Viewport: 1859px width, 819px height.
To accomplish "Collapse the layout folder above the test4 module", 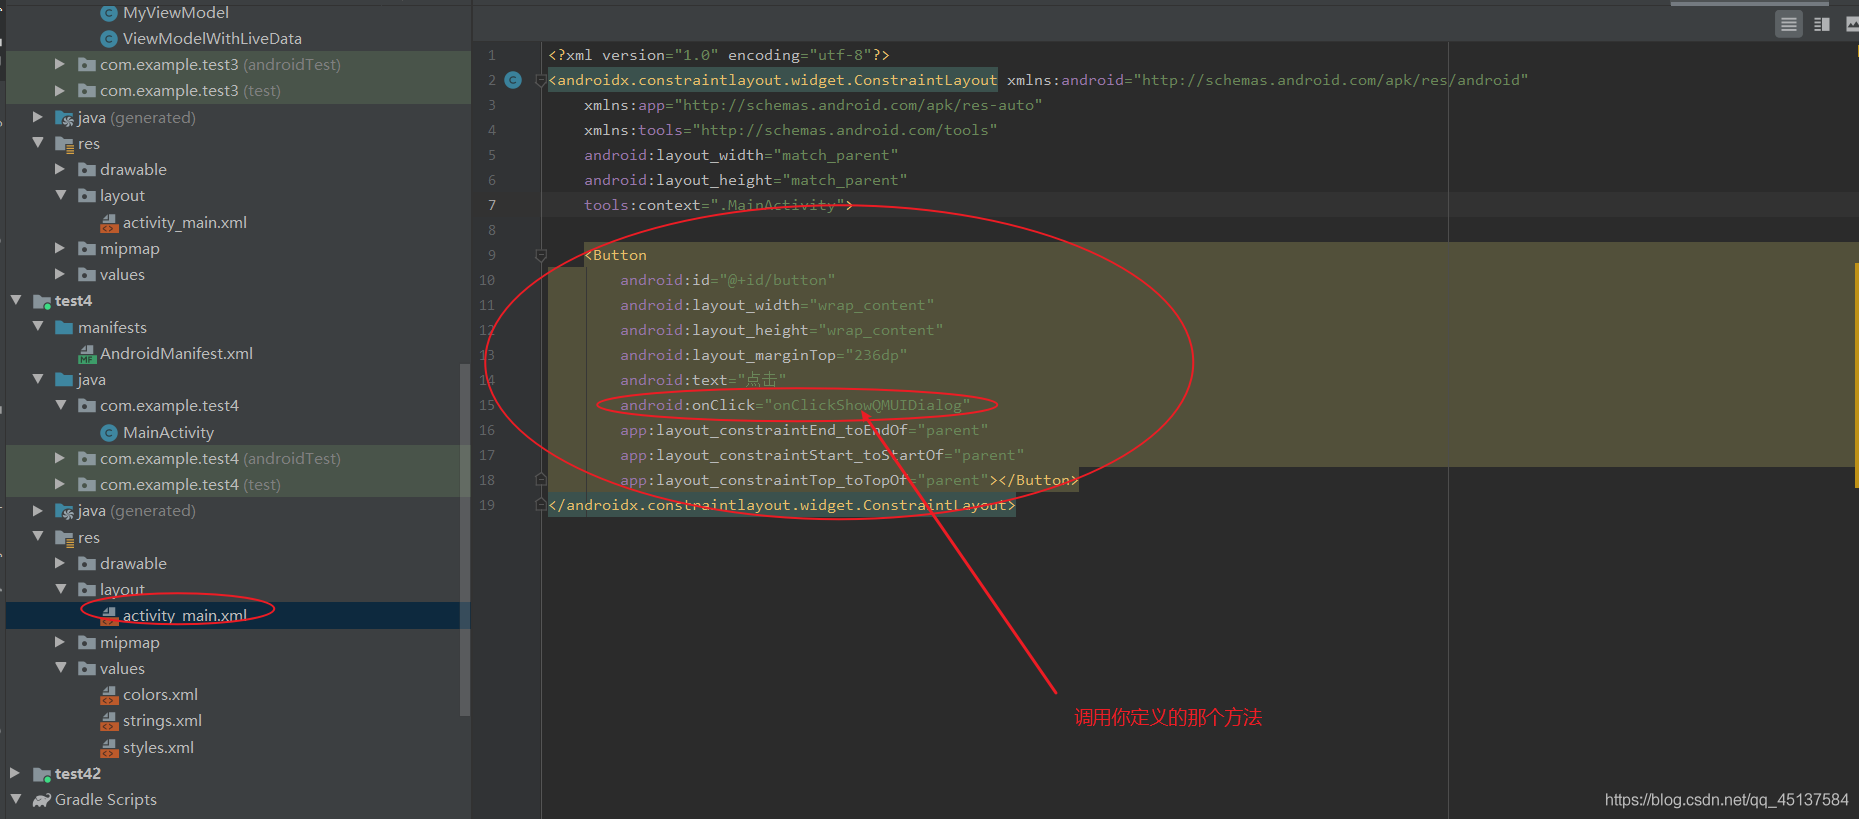I will [60, 195].
